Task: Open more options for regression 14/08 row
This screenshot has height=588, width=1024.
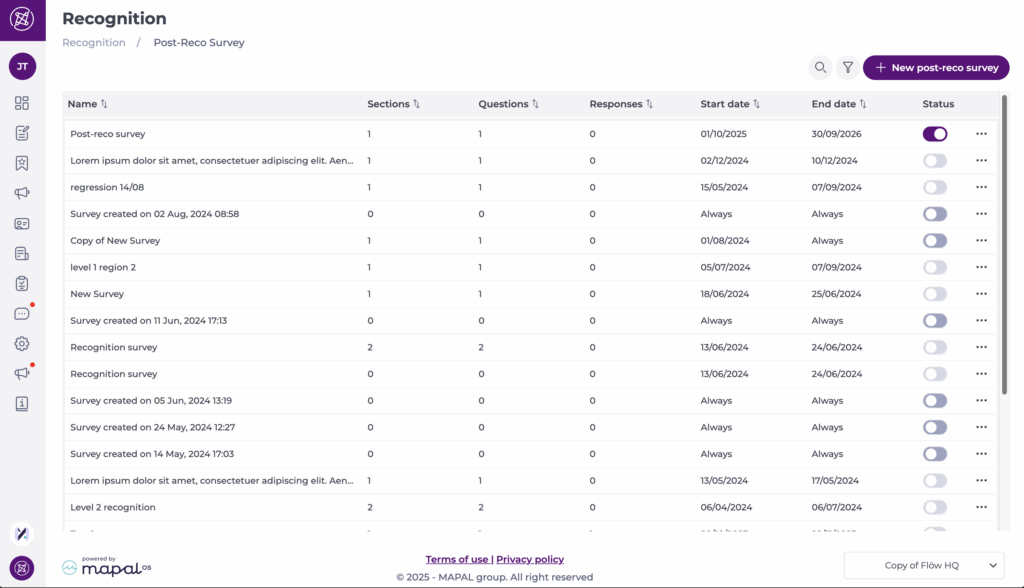Action: 981,187
